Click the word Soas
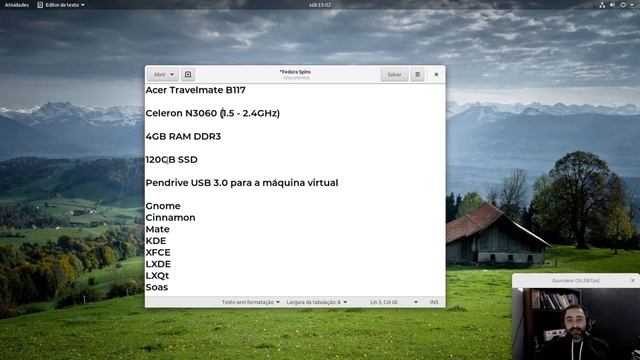This screenshot has width=640, height=360. point(157,287)
